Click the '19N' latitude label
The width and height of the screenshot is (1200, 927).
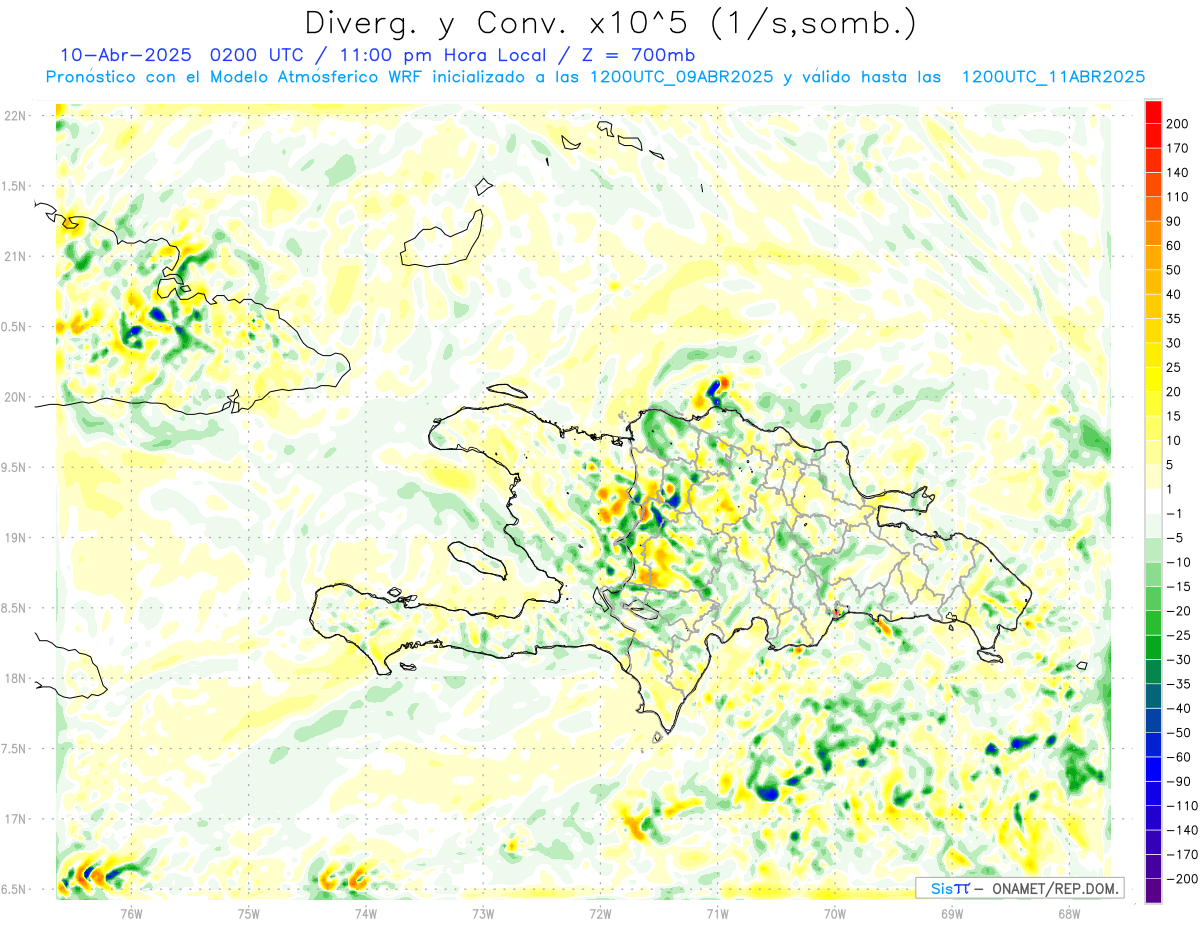[14, 538]
